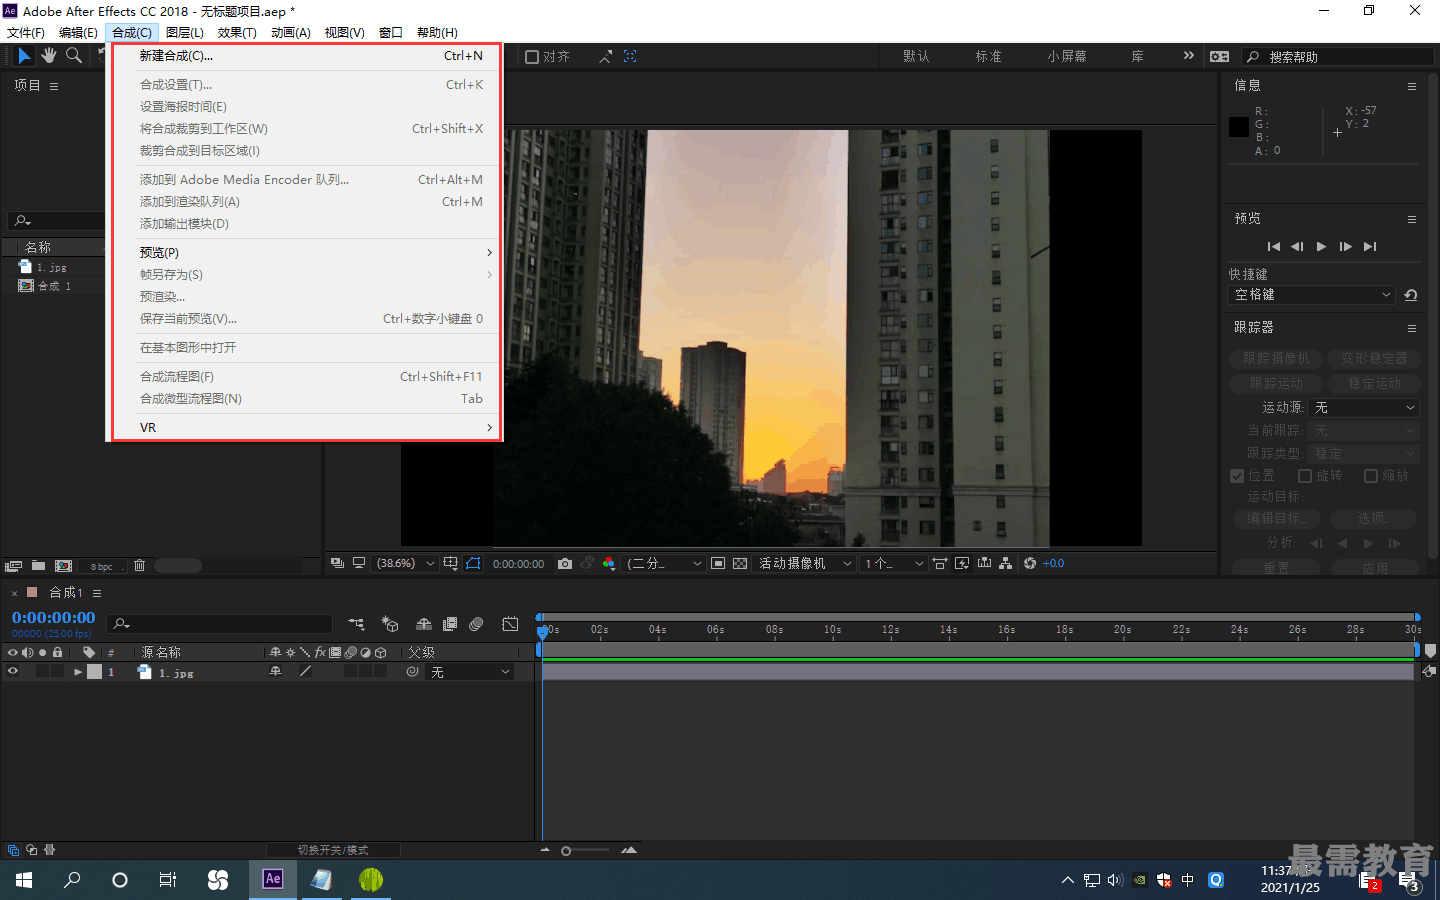Image resolution: width=1440 pixels, height=900 pixels.
Task: Click the Interpret Footage icon in project panel
Action: (x=14, y=566)
